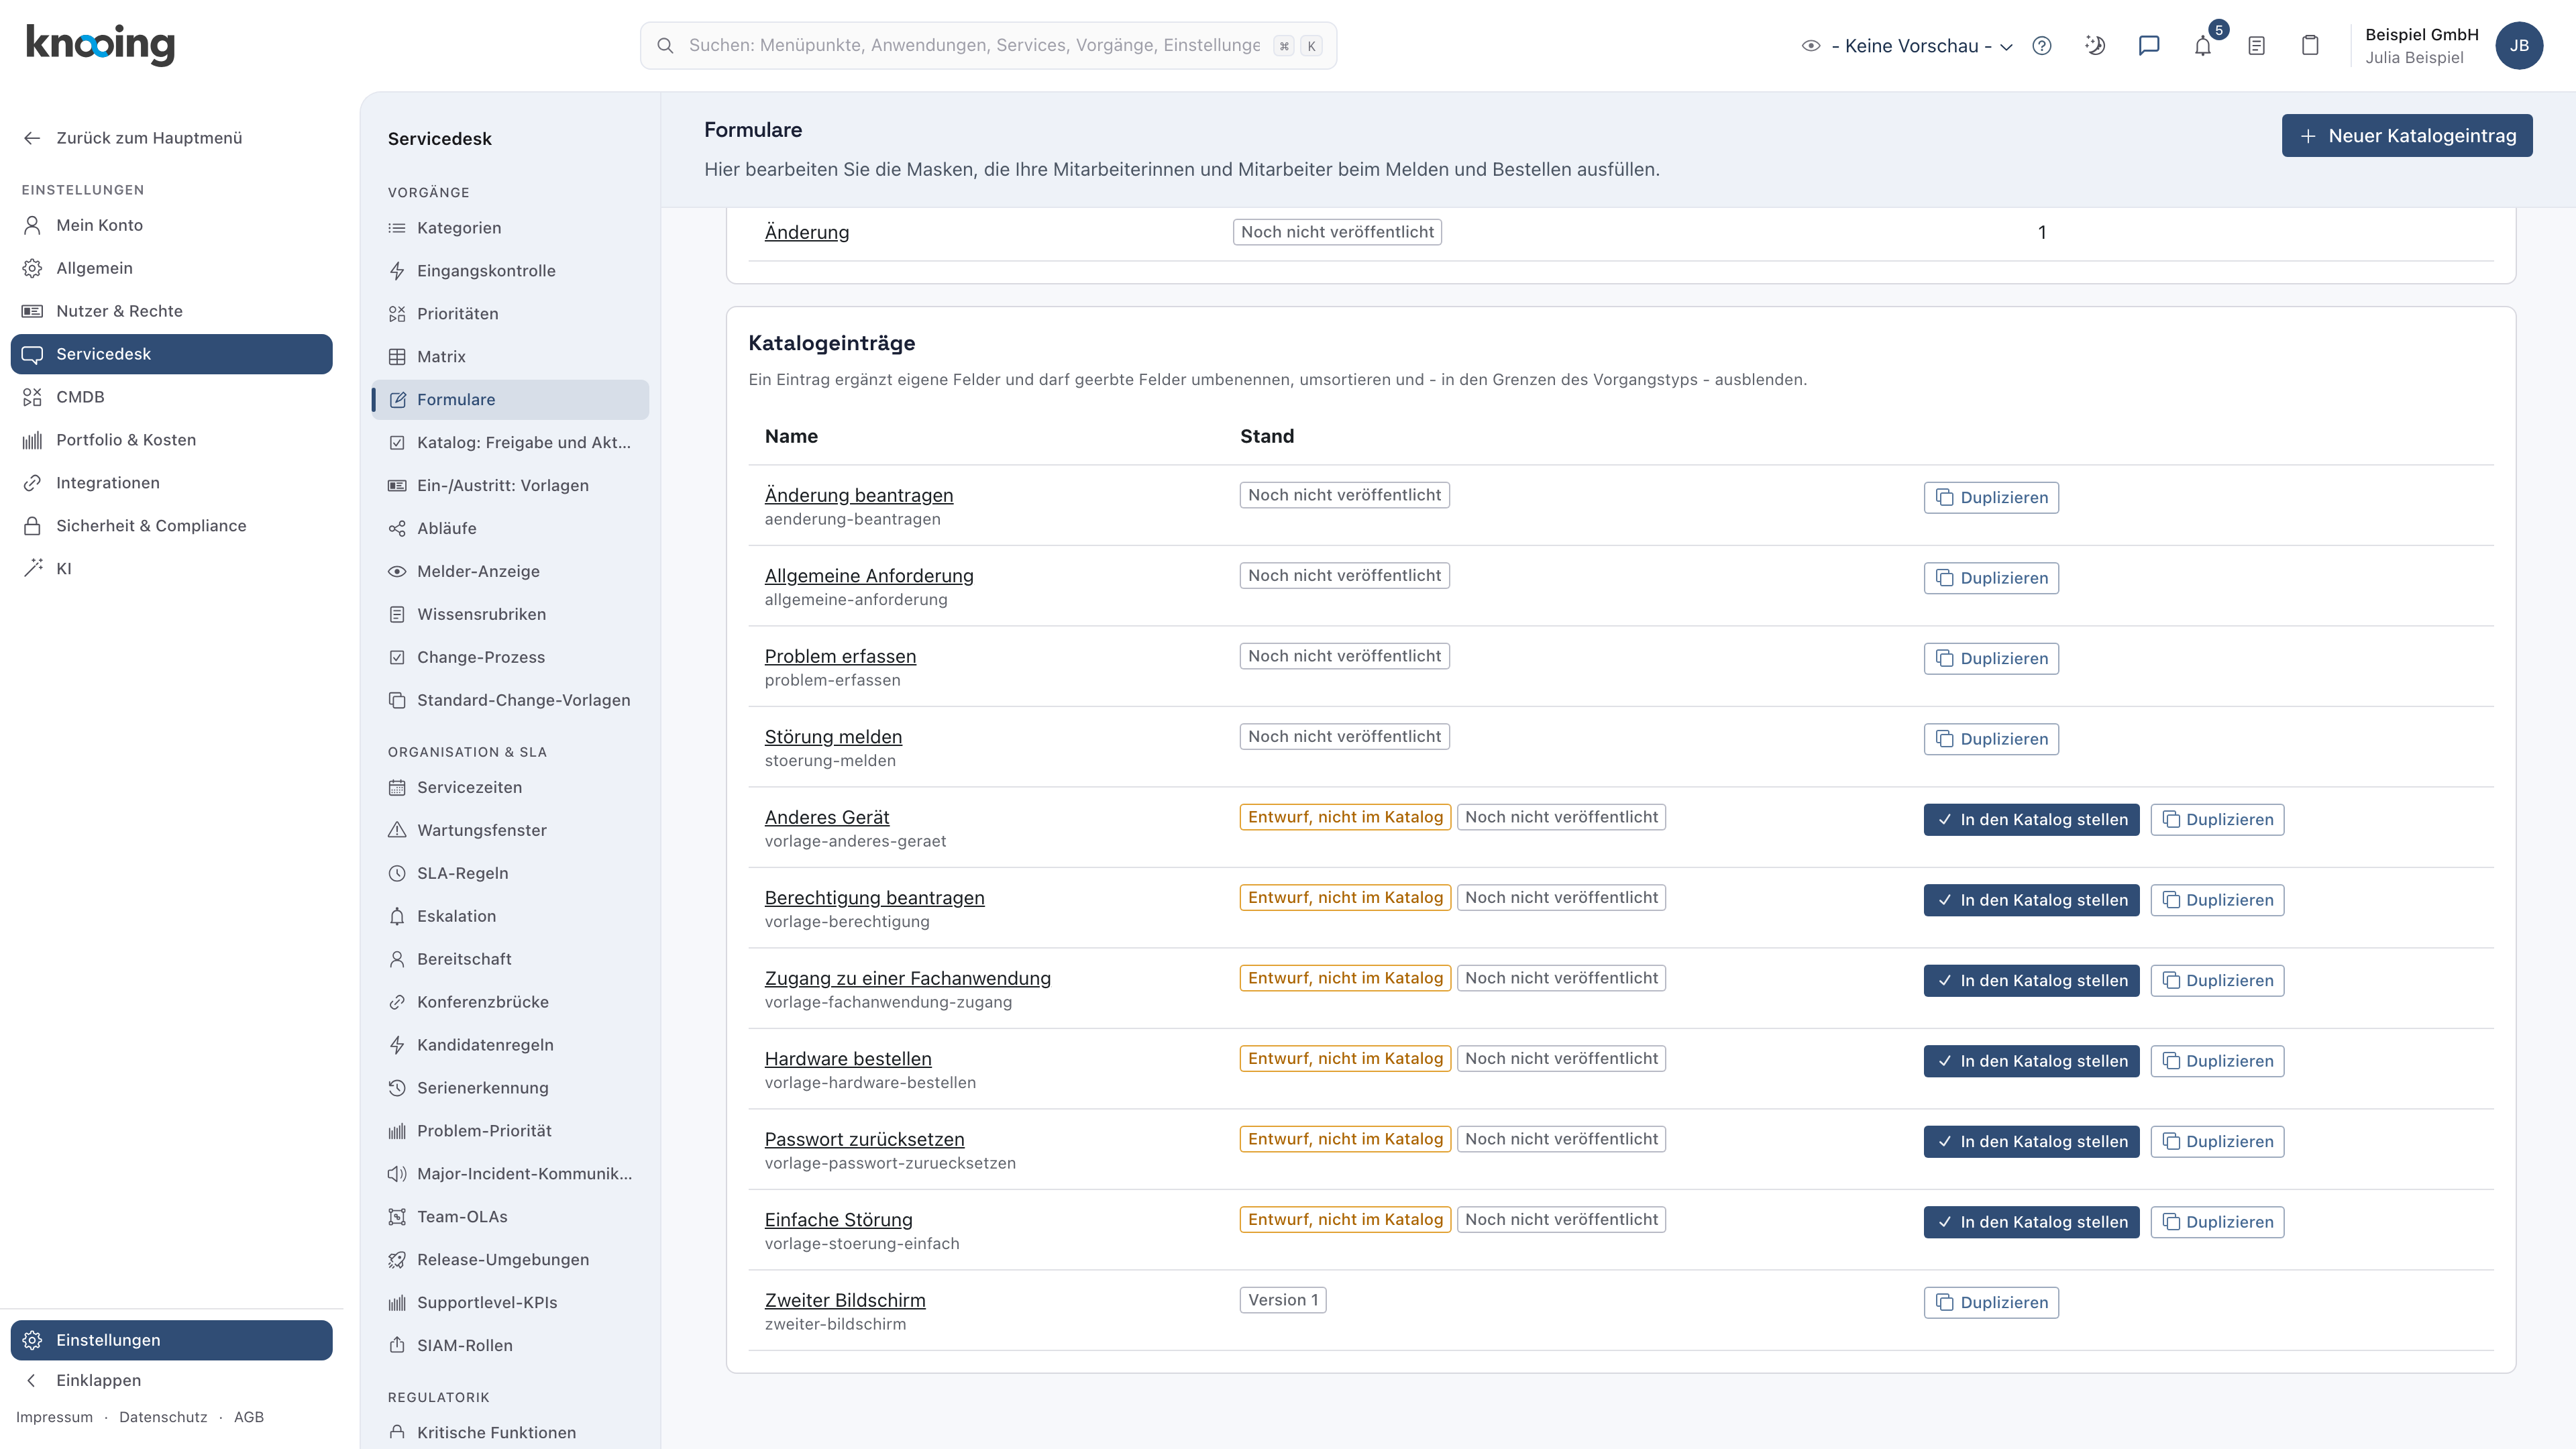Open Sicherheit & Compliance settings
Viewport: 2576px width, 1449px height.
(172, 526)
